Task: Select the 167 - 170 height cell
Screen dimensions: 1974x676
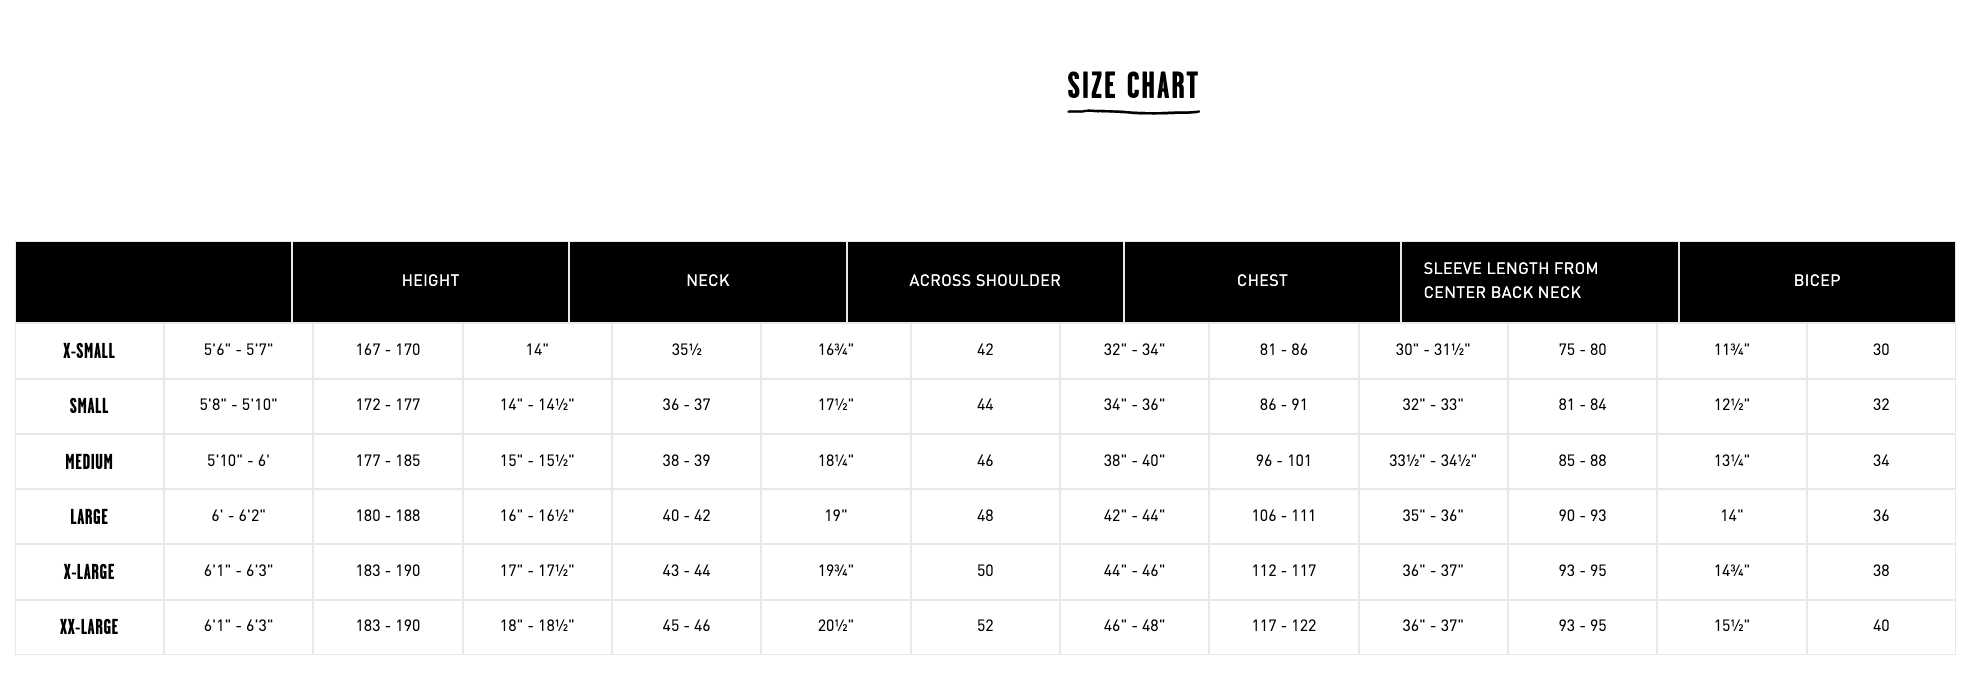Action: [x=388, y=350]
